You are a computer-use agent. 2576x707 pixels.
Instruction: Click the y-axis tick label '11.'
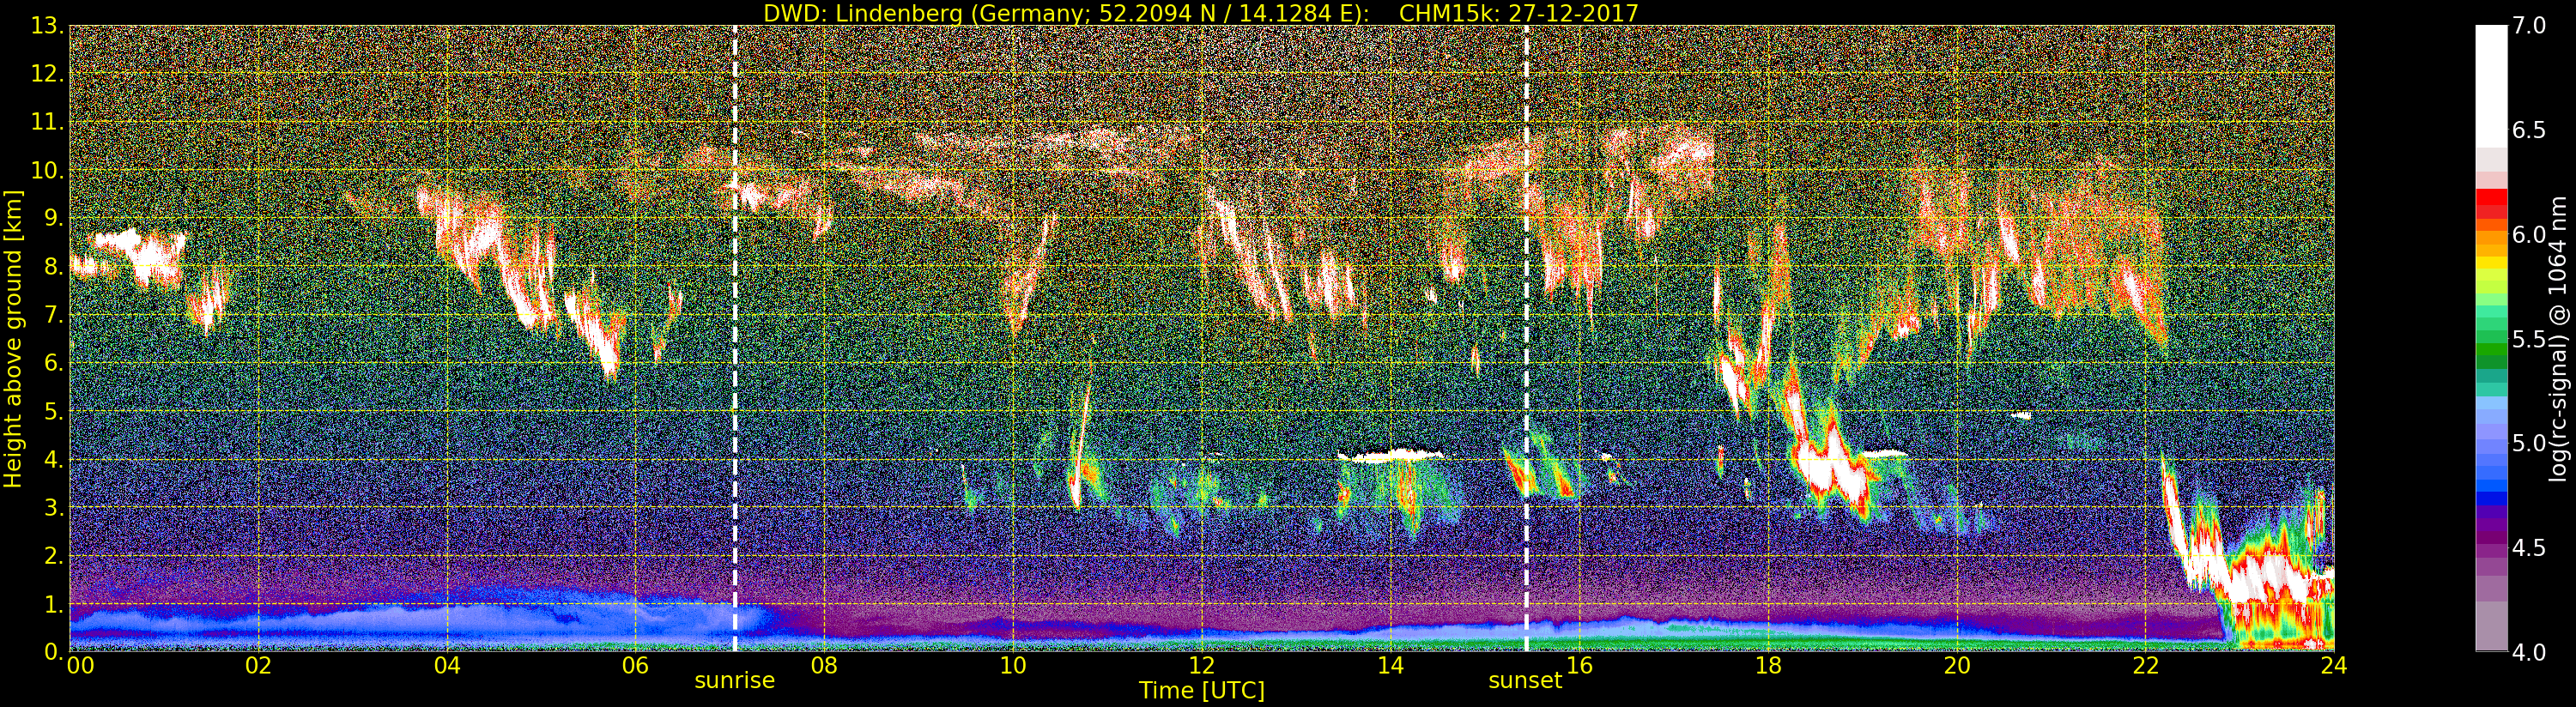point(47,123)
